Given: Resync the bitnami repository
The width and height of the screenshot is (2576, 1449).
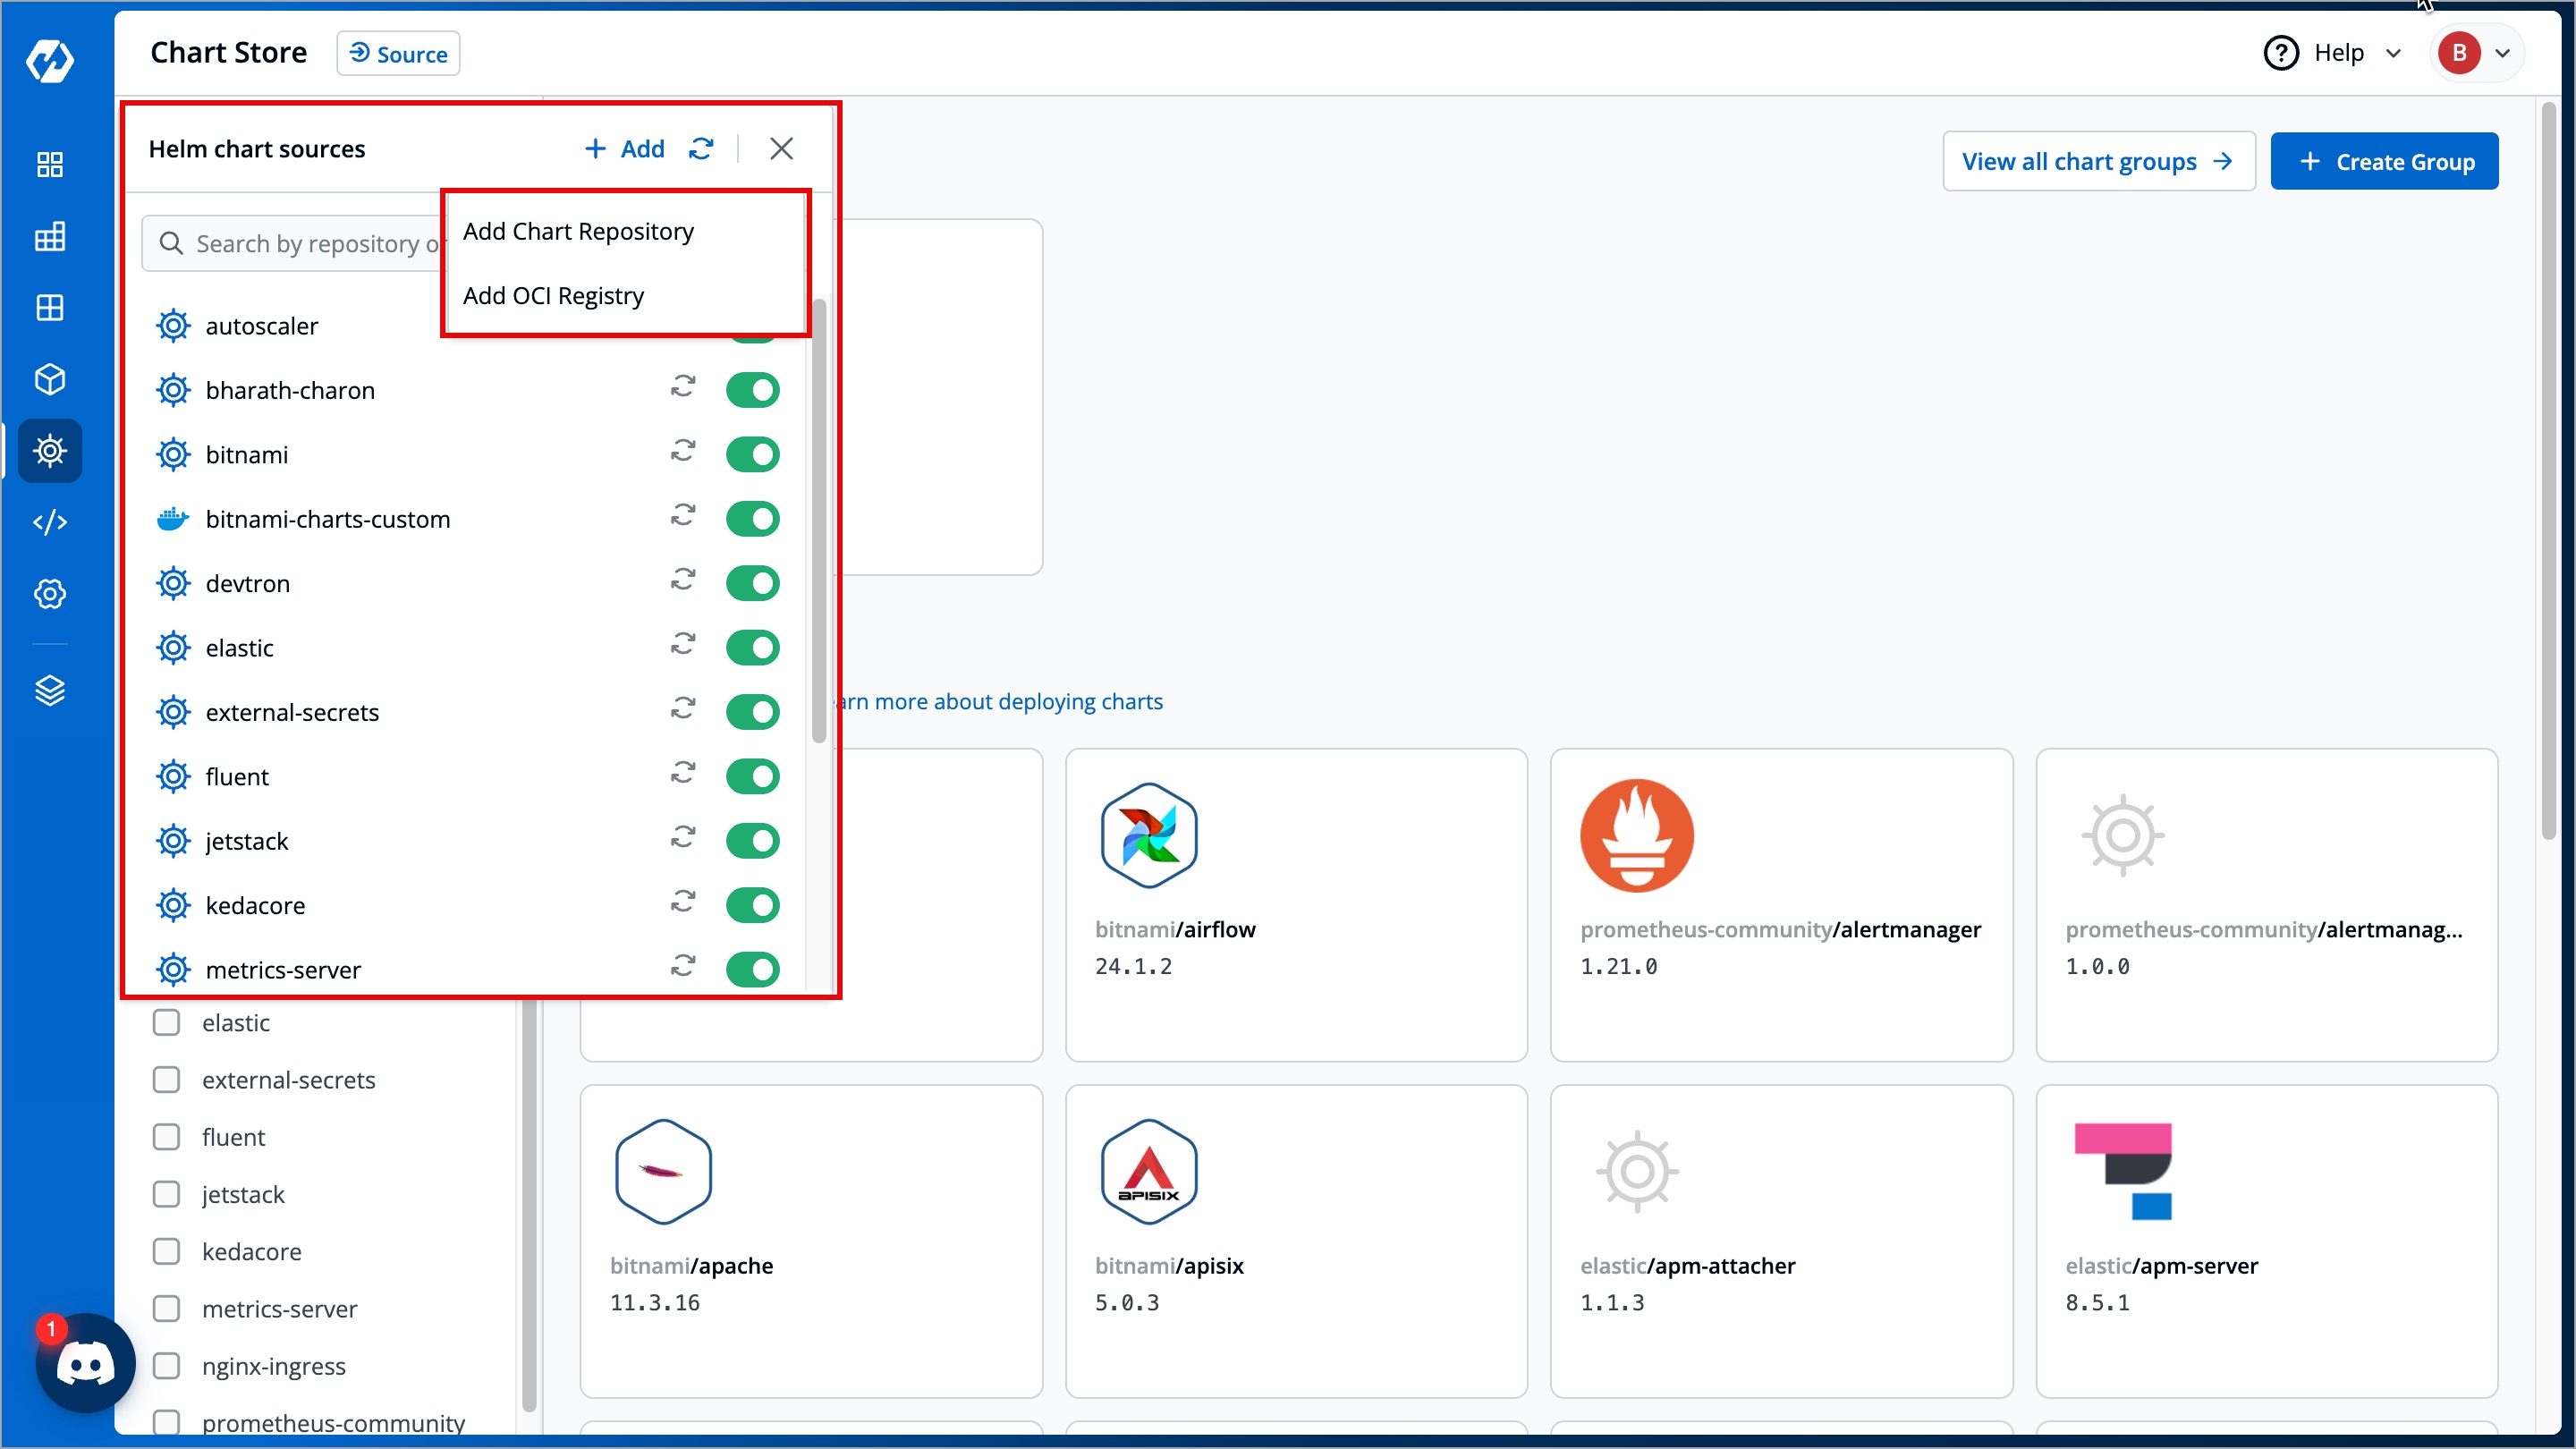Looking at the screenshot, I should tap(683, 452).
